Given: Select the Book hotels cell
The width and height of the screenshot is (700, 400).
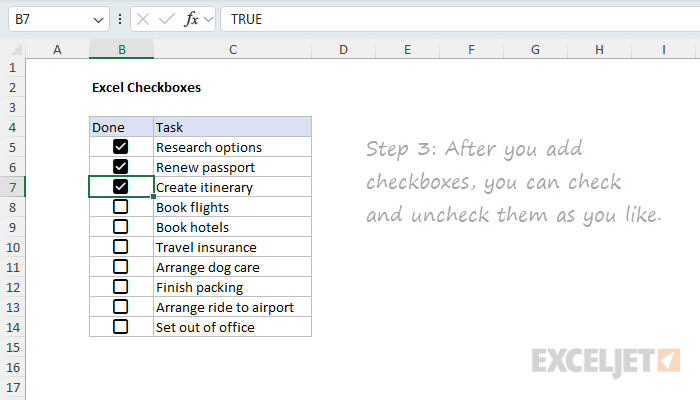Looking at the screenshot, I should pos(233,227).
